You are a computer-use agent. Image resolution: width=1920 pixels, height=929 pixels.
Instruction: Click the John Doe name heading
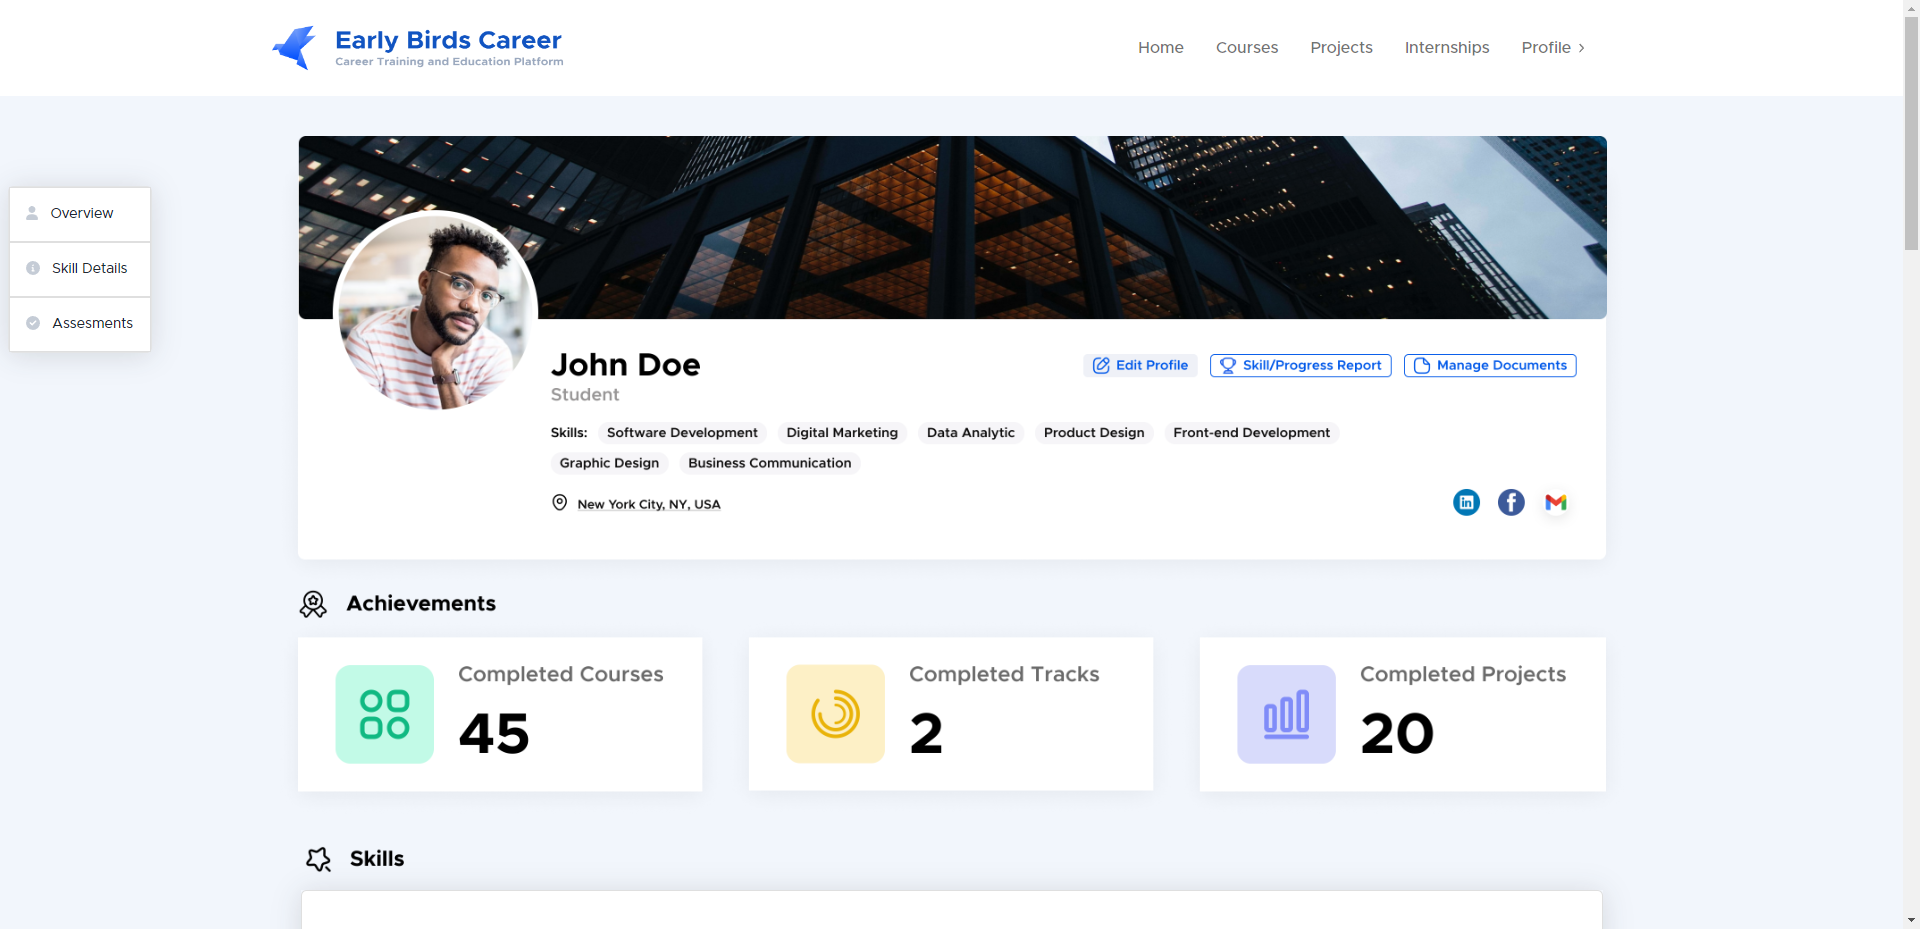pos(625,365)
